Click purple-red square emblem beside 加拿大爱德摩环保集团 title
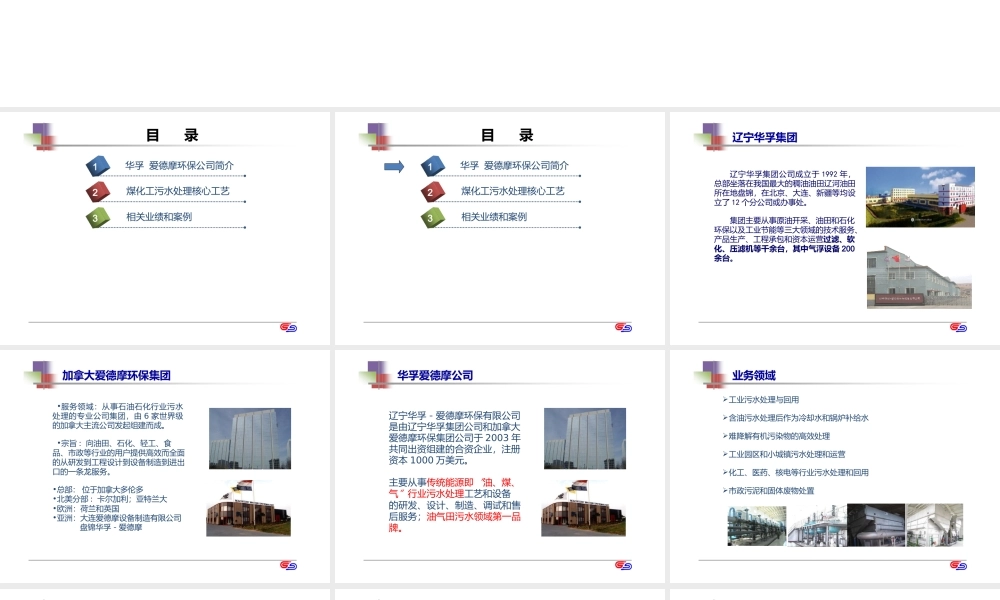The height and width of the screenshot is (600, 1000). click(x=41, y=375)
